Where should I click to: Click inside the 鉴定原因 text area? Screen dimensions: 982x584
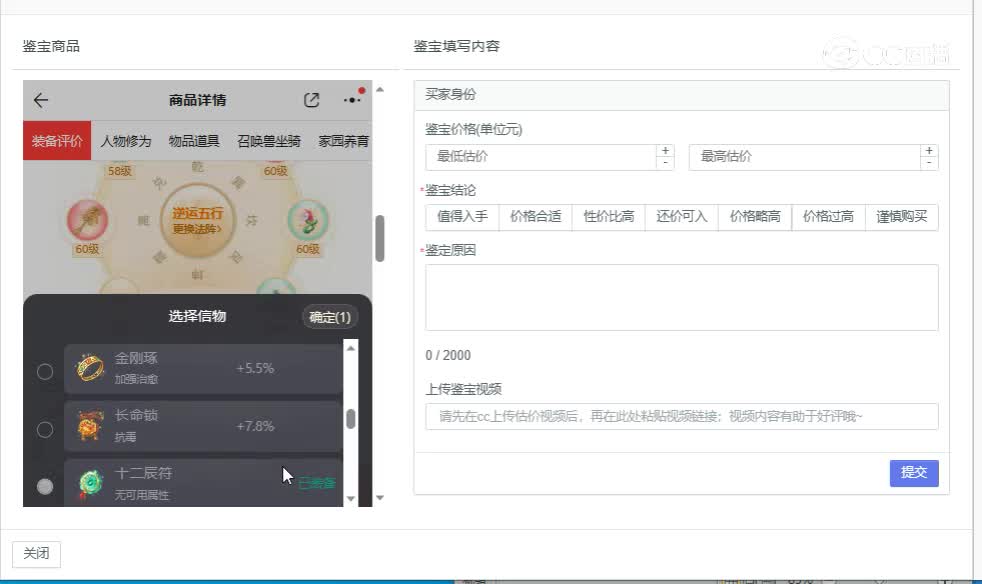pyautogui.click(x=681, y=295)
